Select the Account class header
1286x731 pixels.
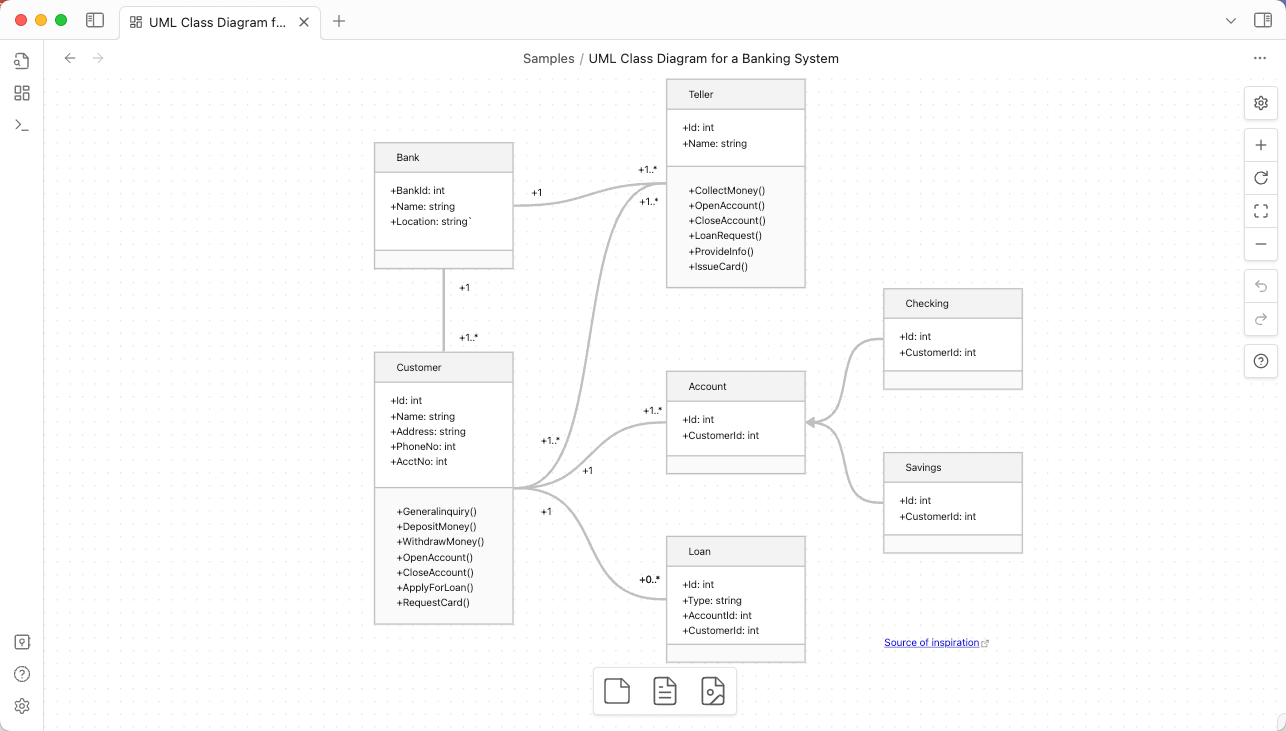point(736,386)
